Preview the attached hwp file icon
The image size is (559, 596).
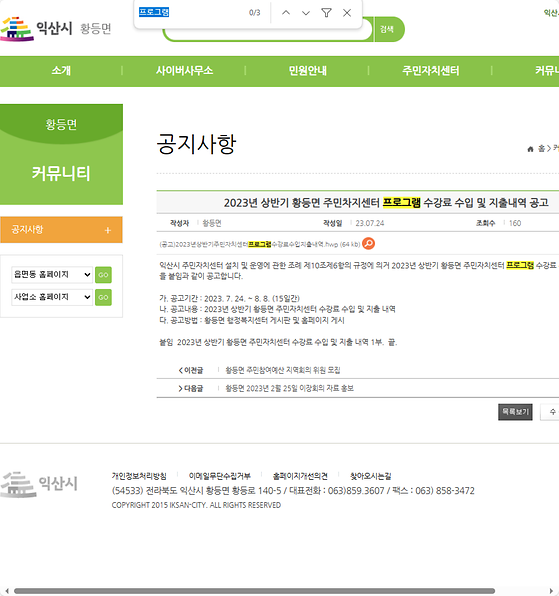click(368, 243)
